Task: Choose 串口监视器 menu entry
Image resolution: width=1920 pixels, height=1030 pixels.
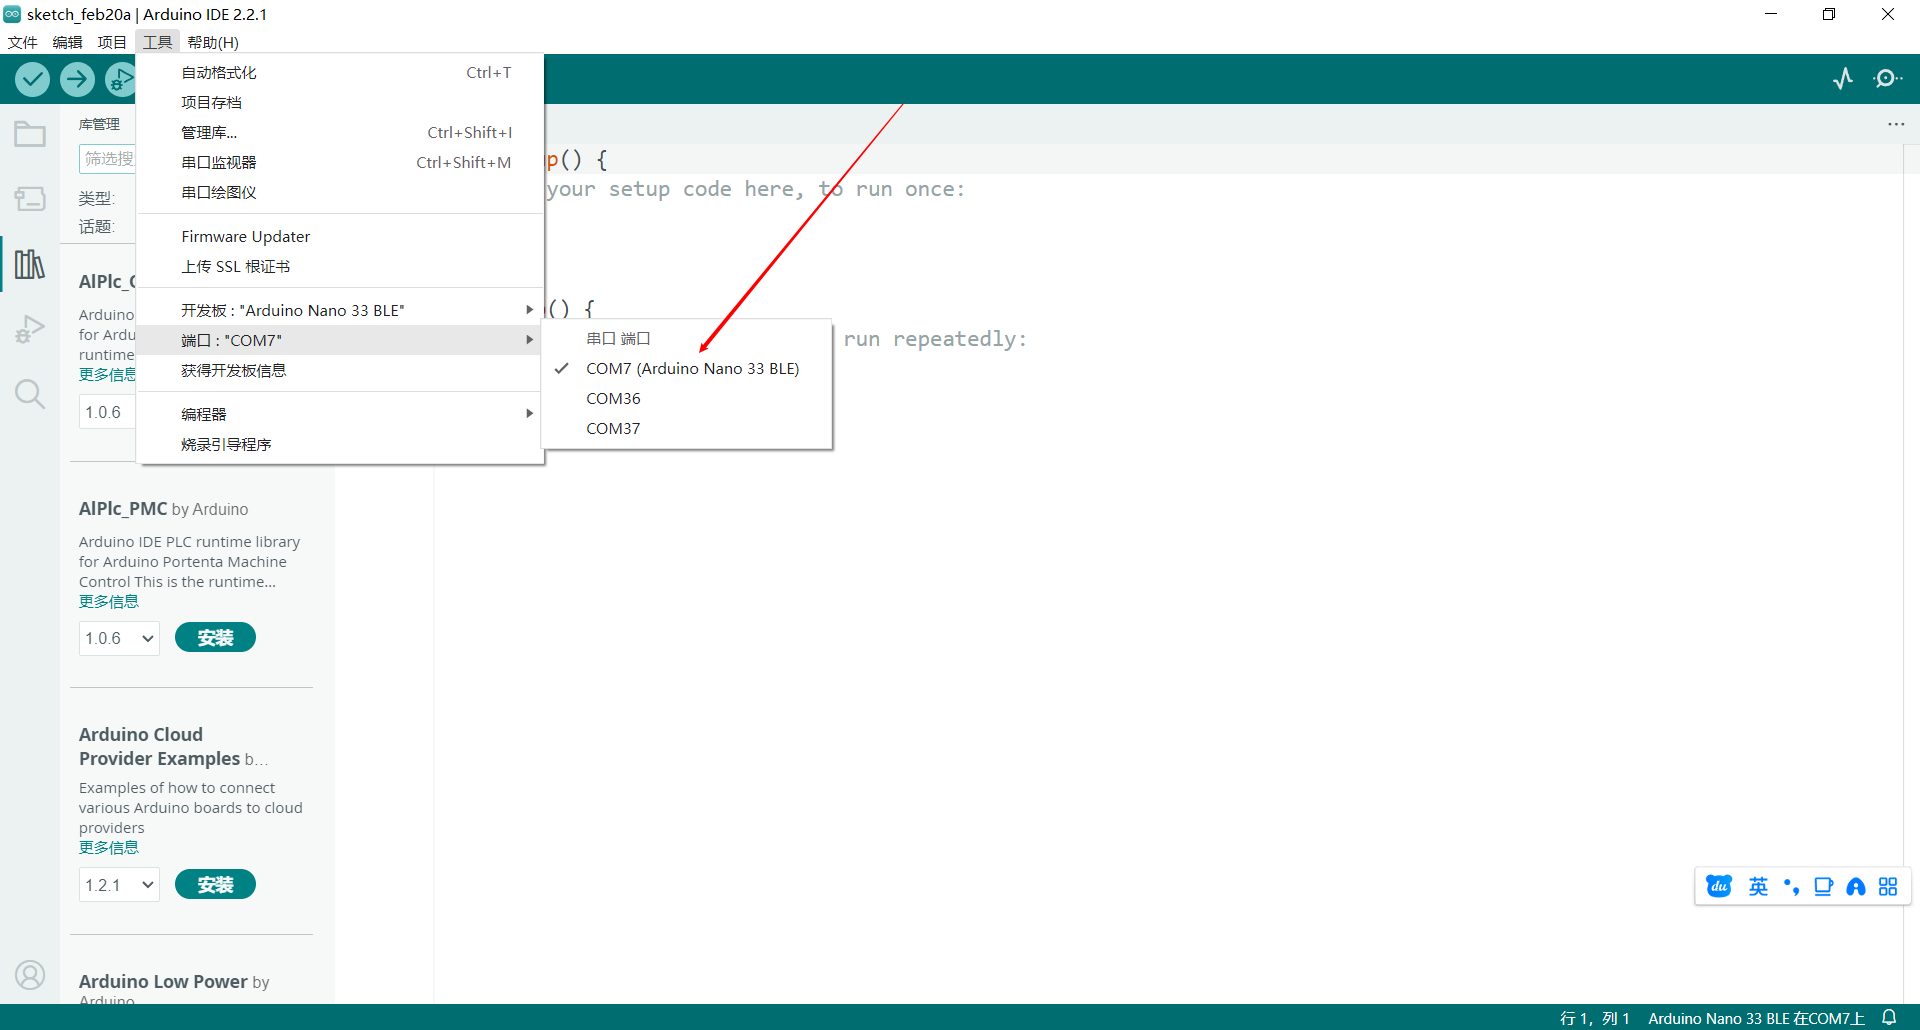Action: click(340, 162)
